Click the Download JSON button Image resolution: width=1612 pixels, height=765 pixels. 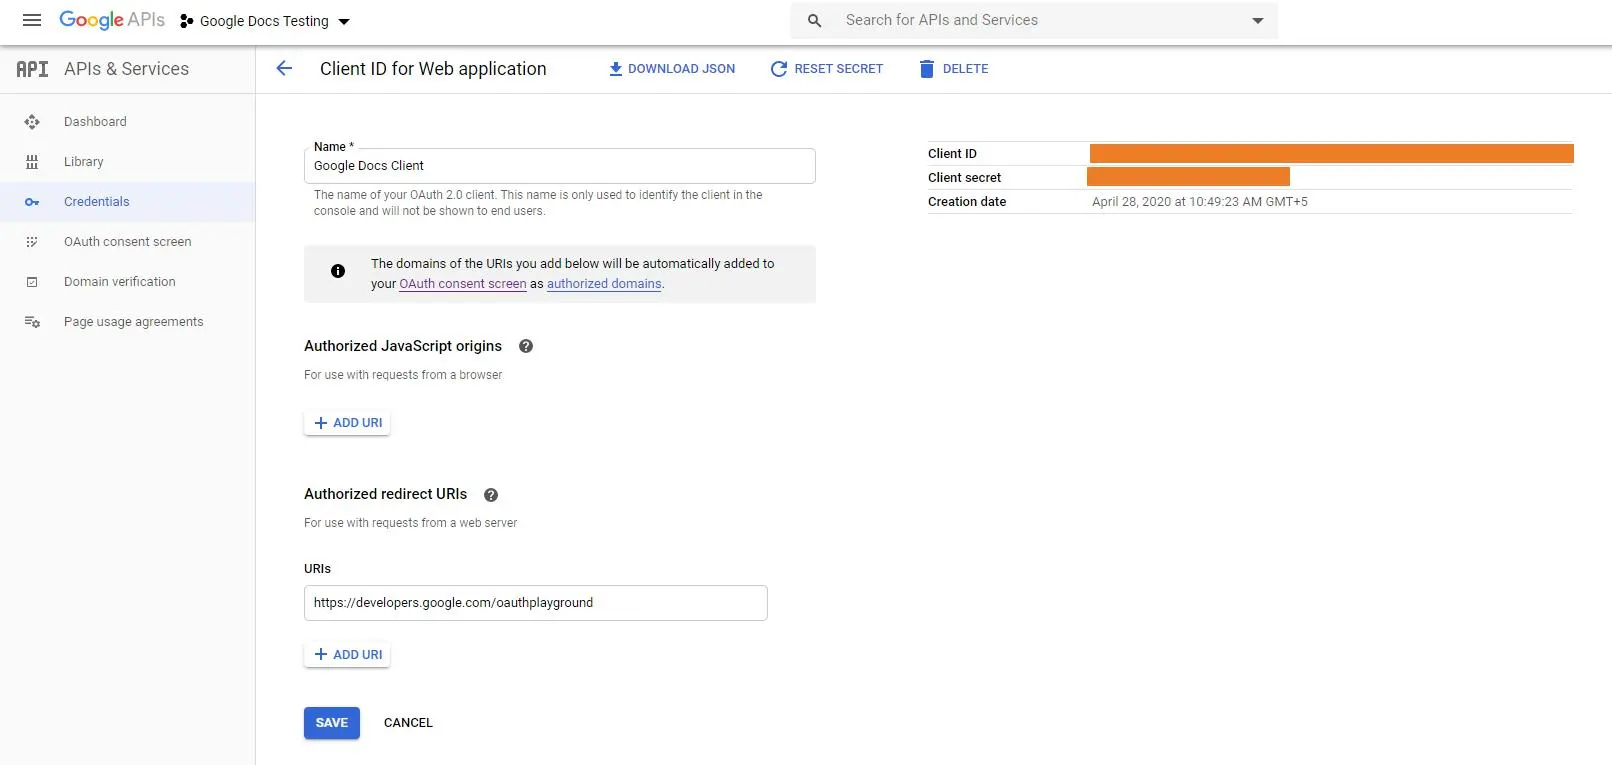[x=672, y=69]
